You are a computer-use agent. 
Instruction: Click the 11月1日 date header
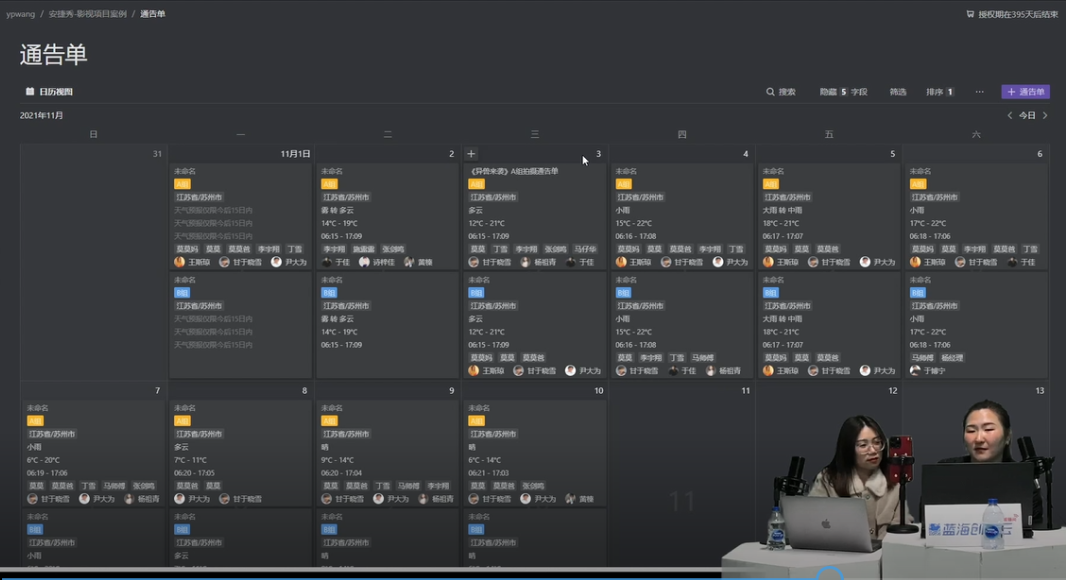pyautogui.click(x=295, y=154)
